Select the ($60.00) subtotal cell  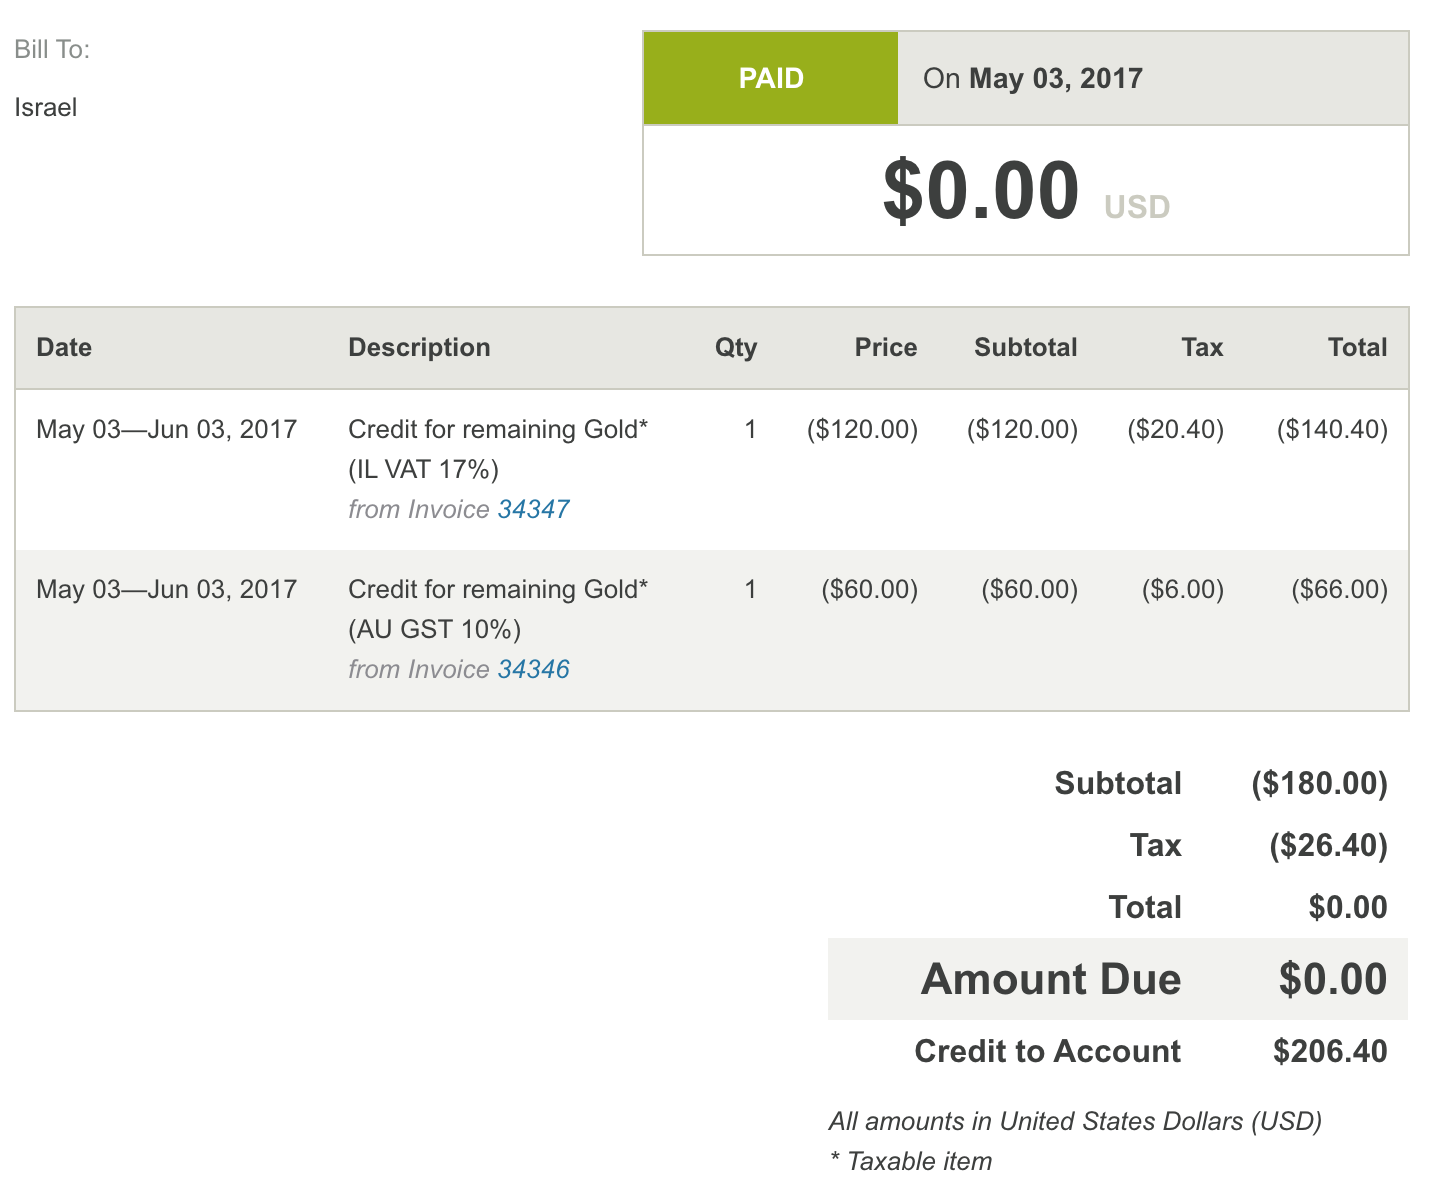coord(1030,589)
